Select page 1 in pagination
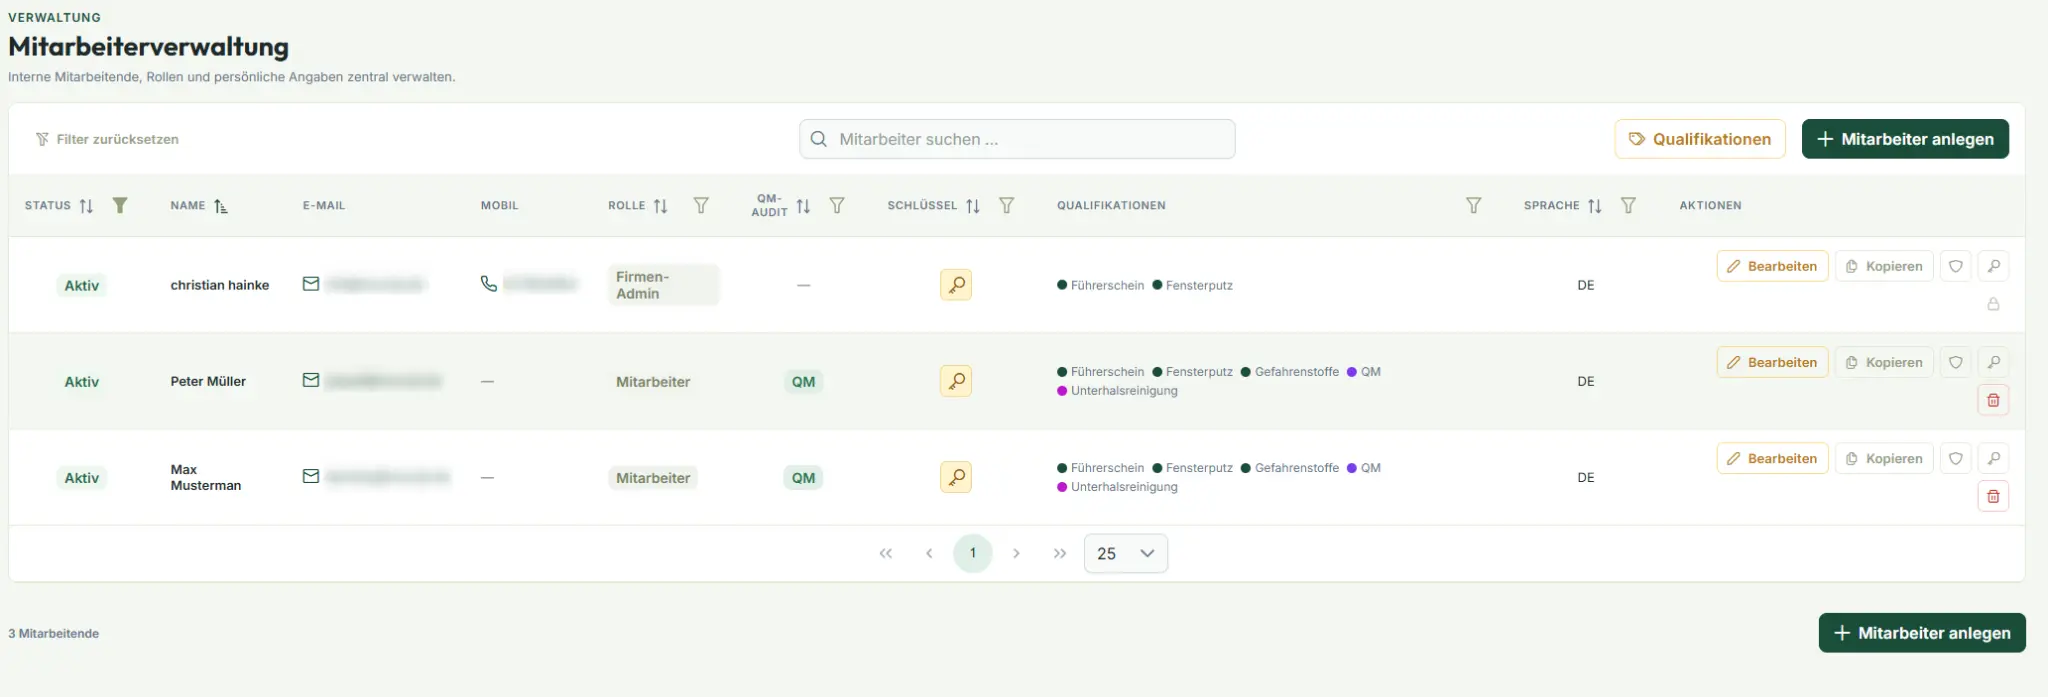The height and width of the screenshot is (697, 2048). (x=973, y=553)
